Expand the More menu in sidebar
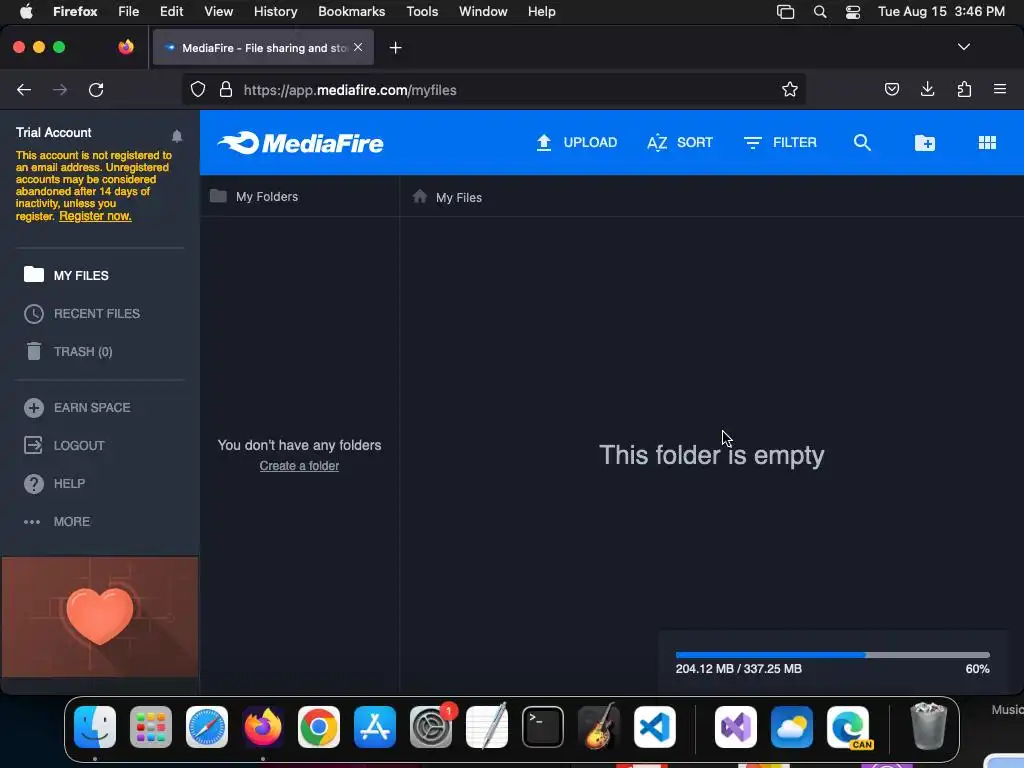 [x=57, y=521]
